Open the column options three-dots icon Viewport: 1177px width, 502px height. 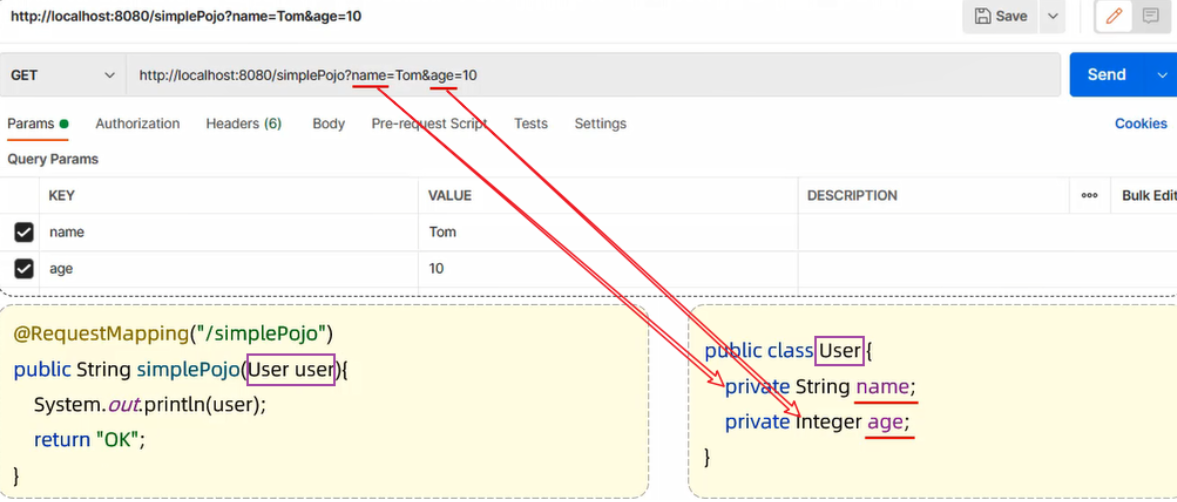pyautogui.click(x=1089, y=195)
